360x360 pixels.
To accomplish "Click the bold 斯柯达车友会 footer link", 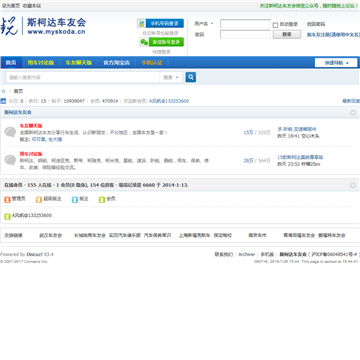I will pyautogui.click(x=293, y=254).
